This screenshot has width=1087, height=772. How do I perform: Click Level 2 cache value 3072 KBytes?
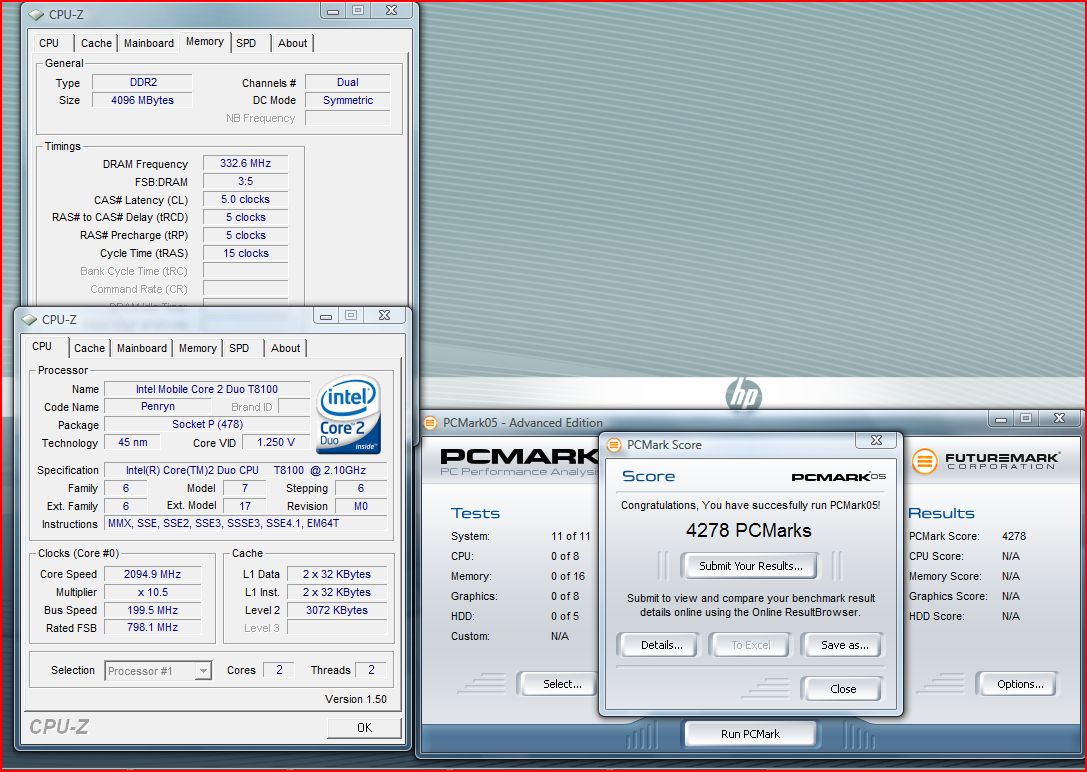[x=336, y=611]
